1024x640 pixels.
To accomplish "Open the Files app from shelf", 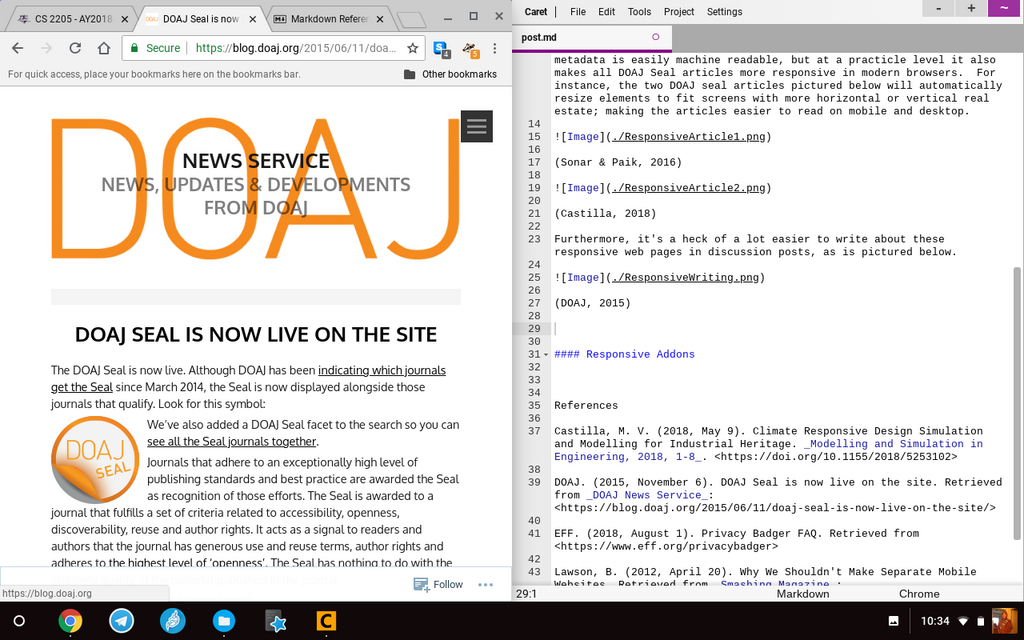I will point(223,621).
